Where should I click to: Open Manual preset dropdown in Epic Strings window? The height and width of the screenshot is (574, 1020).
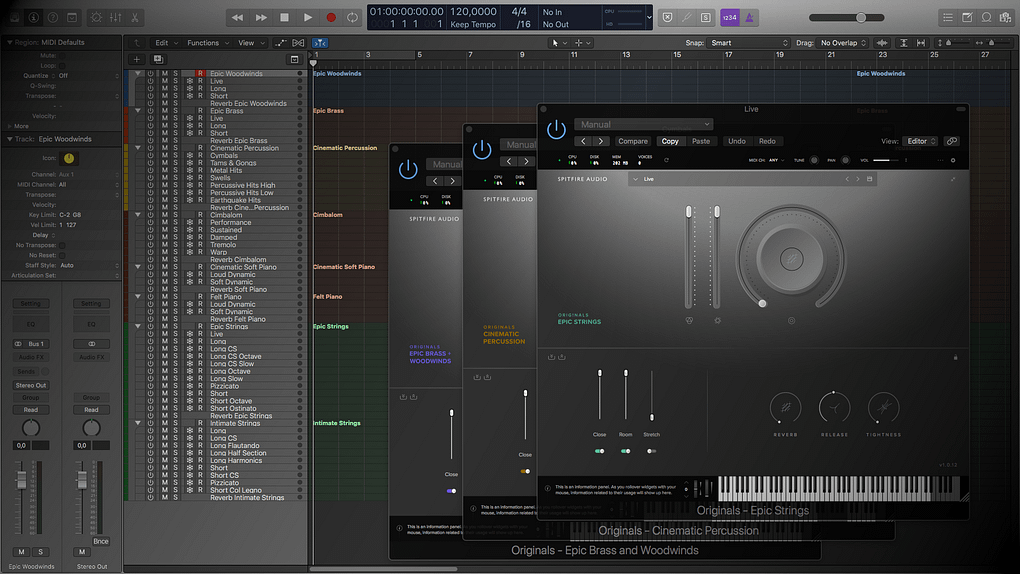(x=643, y=124)
